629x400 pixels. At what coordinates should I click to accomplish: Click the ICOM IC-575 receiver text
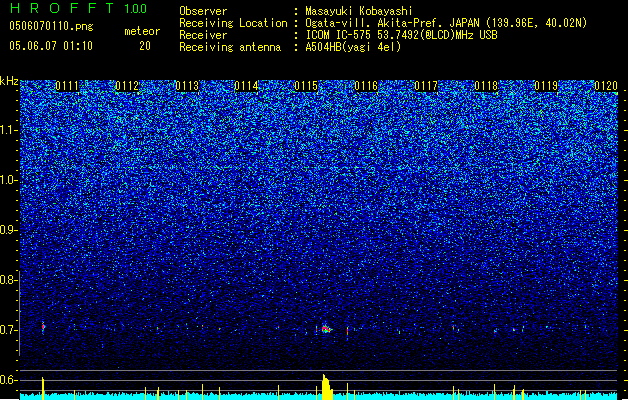(x=401, y=35)
